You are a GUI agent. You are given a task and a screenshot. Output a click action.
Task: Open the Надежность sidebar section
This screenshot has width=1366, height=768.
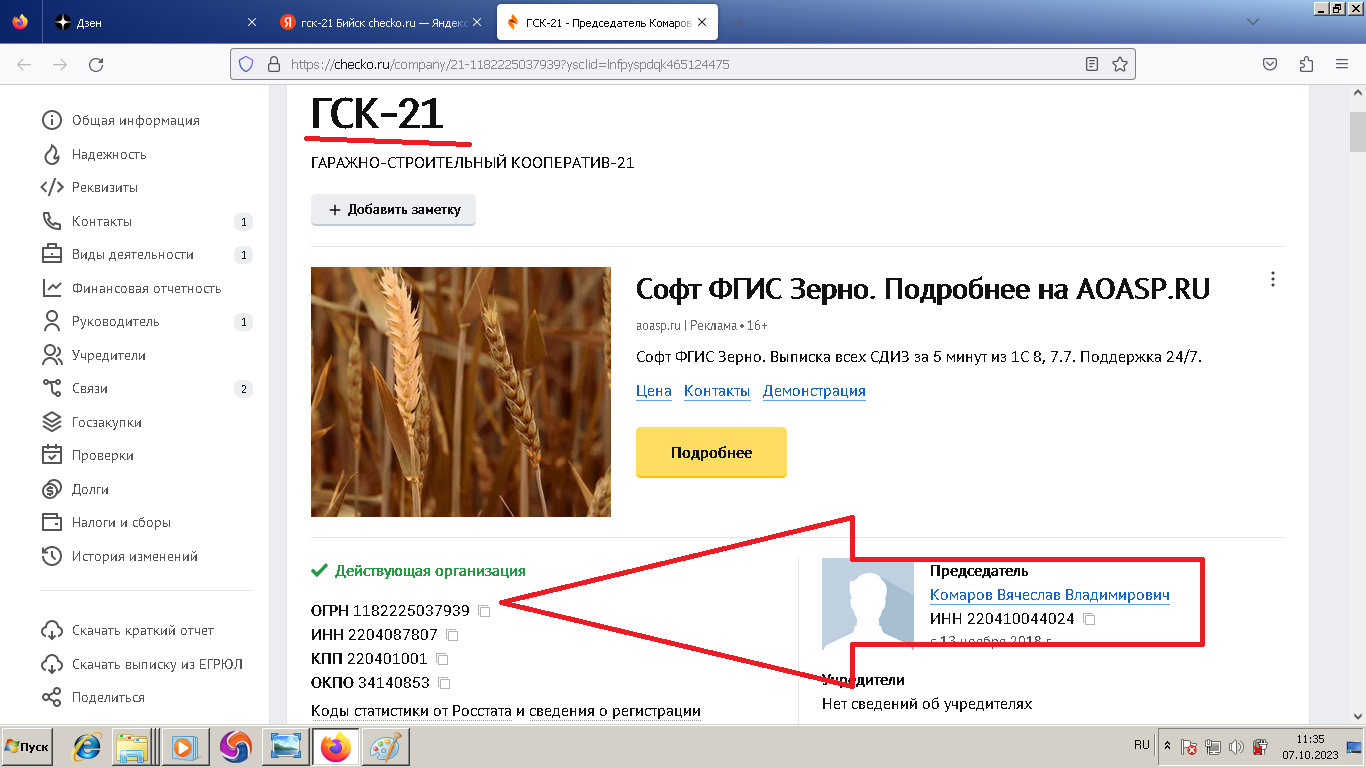coord(108,154)
